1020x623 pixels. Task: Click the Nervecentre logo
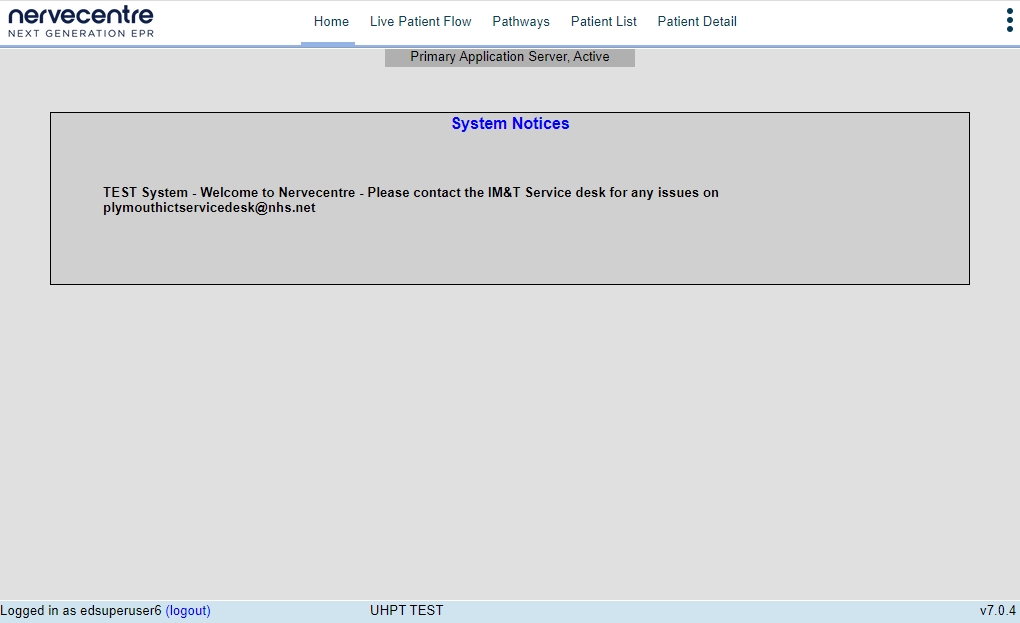pos(81,21)
